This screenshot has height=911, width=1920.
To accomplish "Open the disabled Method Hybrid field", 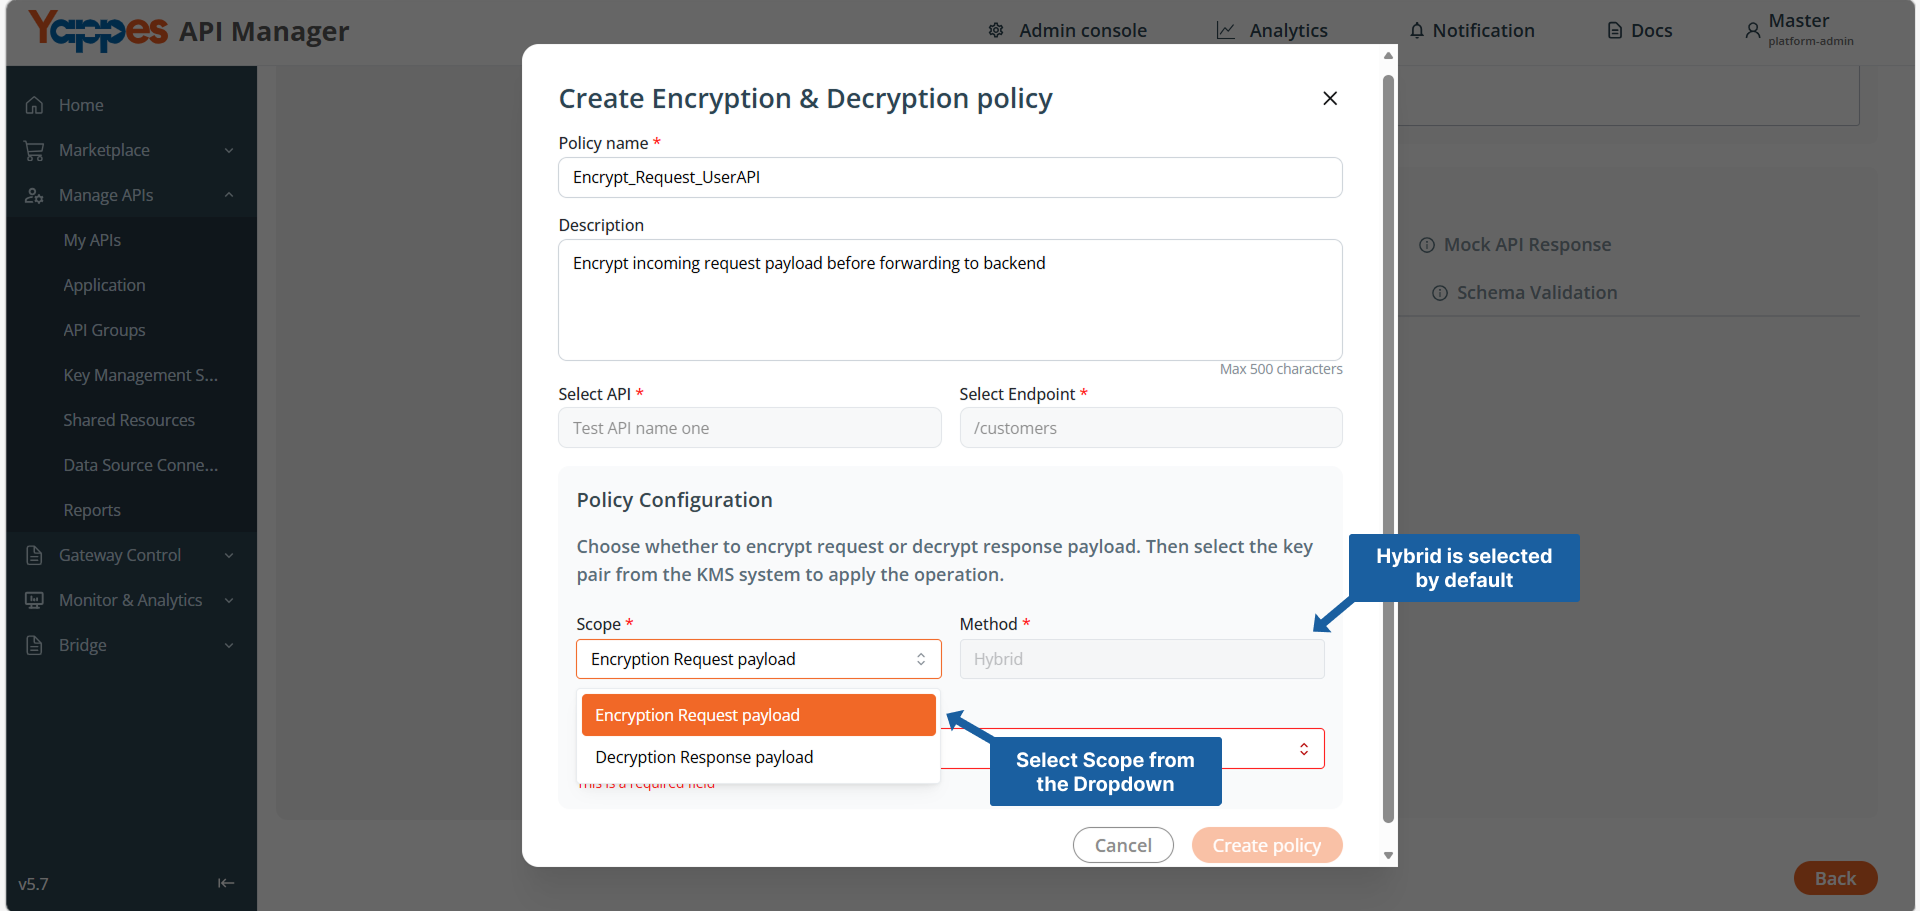I will 1142,659.
